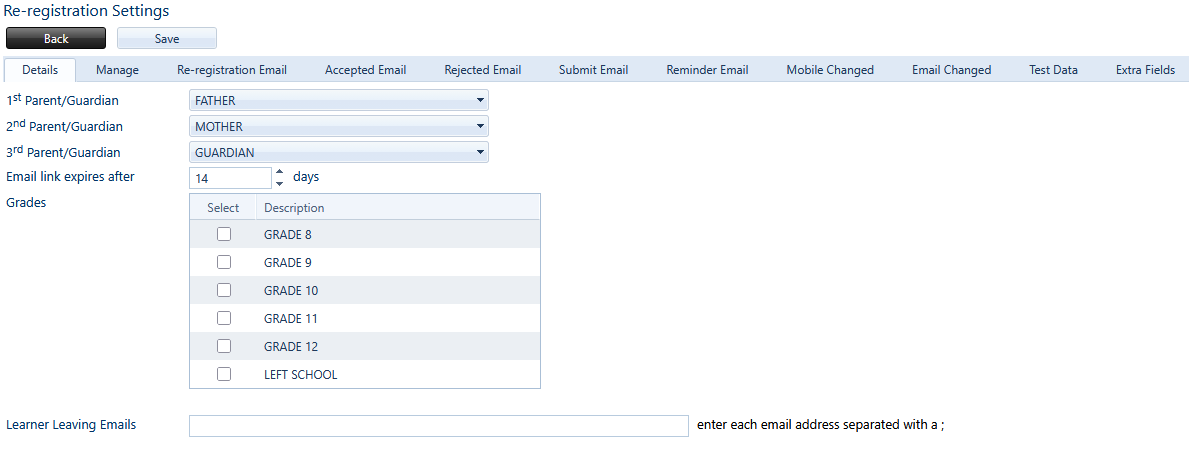Image resolution: width=1189 pixels, height=450 pixels.
Task: Open the Reminder Email tab
Action: coord(707,70)
